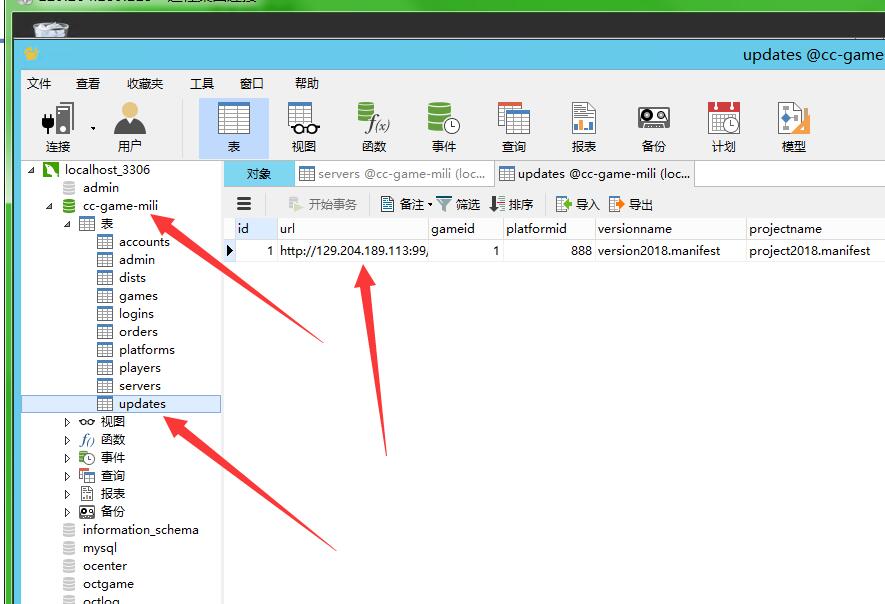Open the Event (事件) toolbar icon
Viewport: 885px width, 604px height.
(x=443, y=127)
